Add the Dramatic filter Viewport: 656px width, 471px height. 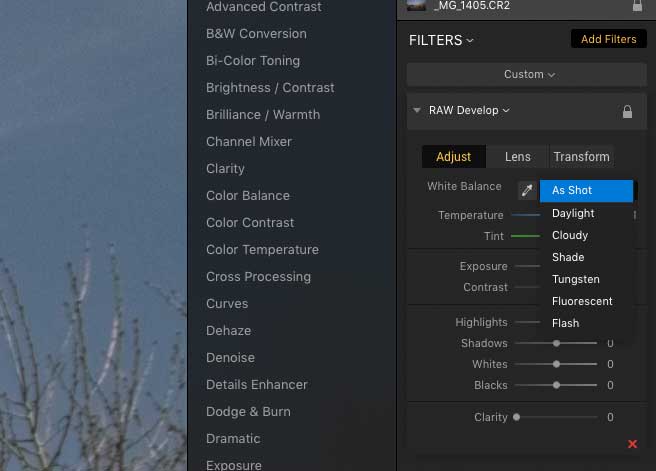(x=233, y=439)
